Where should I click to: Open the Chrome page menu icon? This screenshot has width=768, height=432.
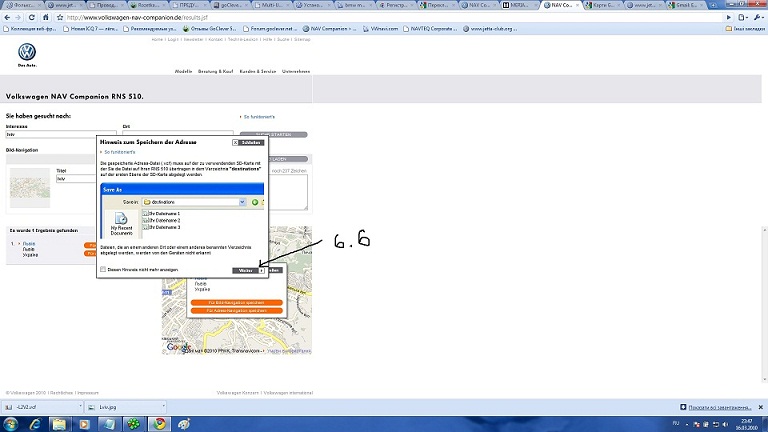(x=743, y=17)
